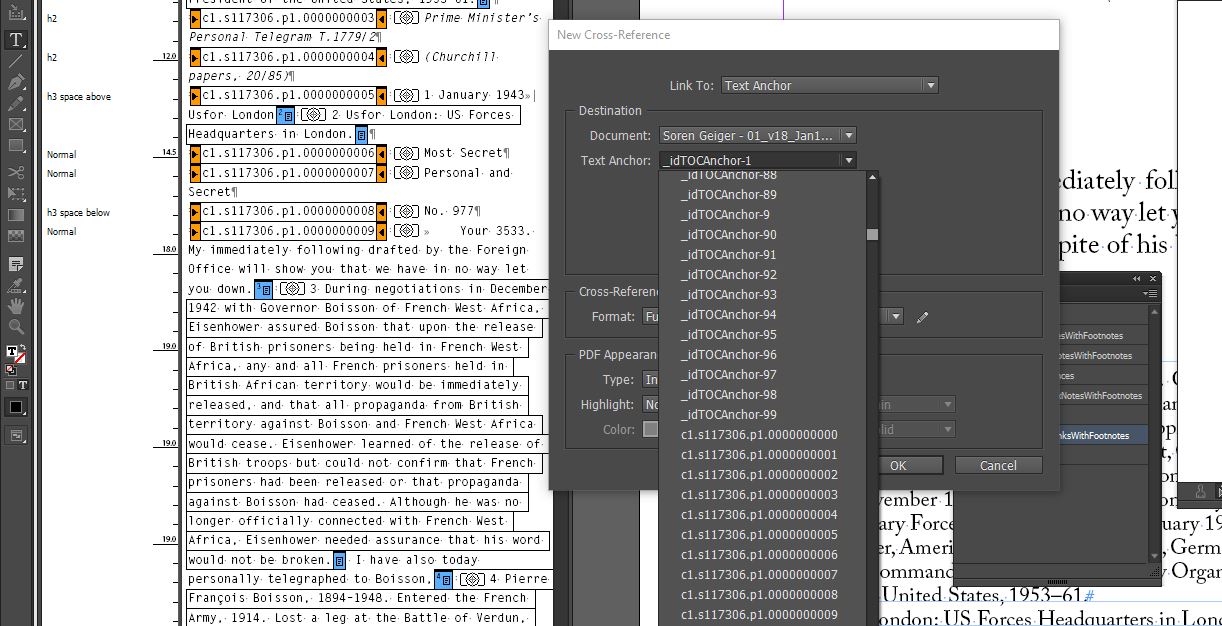Open the Highlight dropdown
This screenshot has height=626, width=1222.
coord(652,405)
